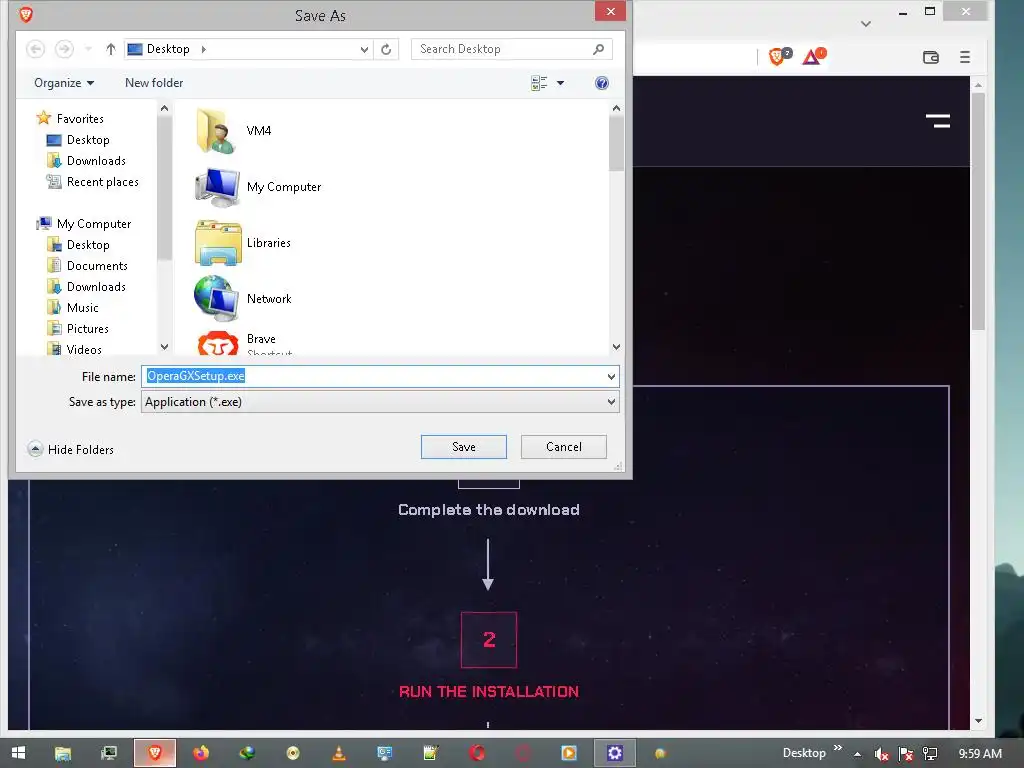This screenshot has width=1024, height=768.
Task: Open recent locations dropdown arrow
Action: coord(88,49)
